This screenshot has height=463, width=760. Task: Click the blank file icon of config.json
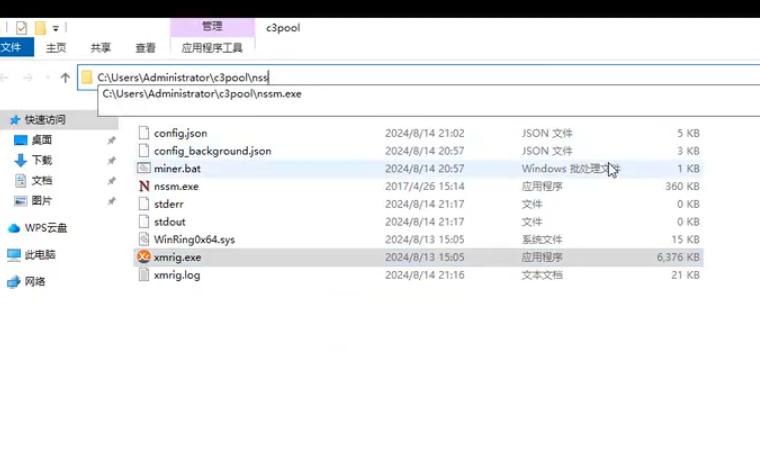pyautogui.click(x=143, y=133)
